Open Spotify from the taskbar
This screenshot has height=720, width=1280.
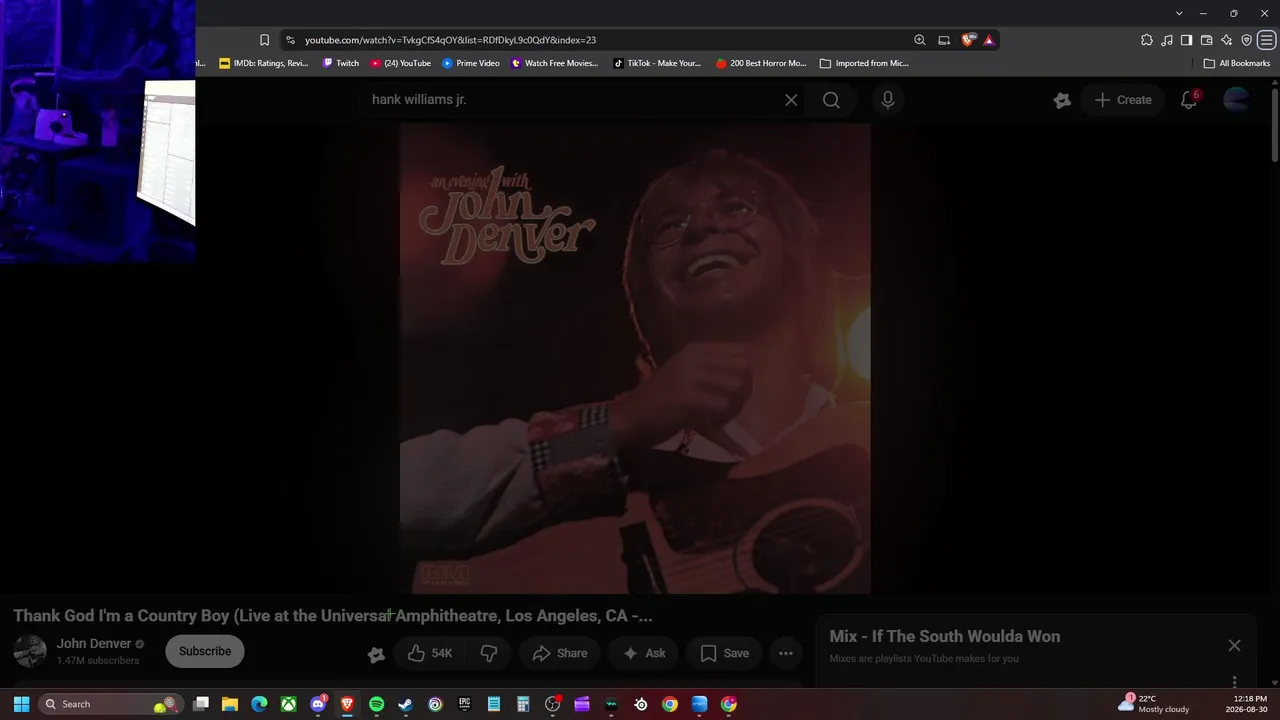(376, 704)
